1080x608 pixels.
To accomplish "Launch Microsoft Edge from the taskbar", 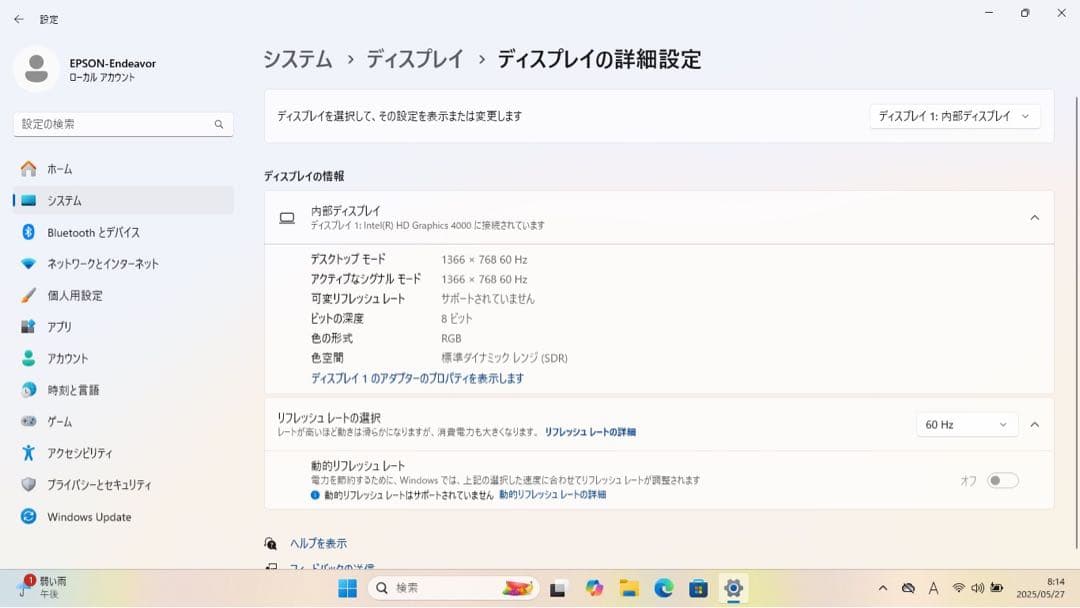I will pyautogui.click(x=663, y=588).
